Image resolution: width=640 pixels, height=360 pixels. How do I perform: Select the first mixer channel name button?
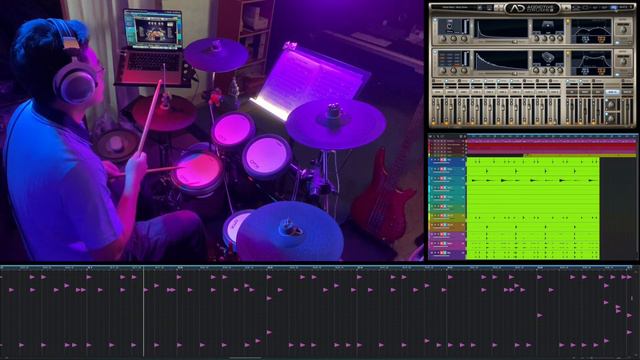click(x=438, y=92)
